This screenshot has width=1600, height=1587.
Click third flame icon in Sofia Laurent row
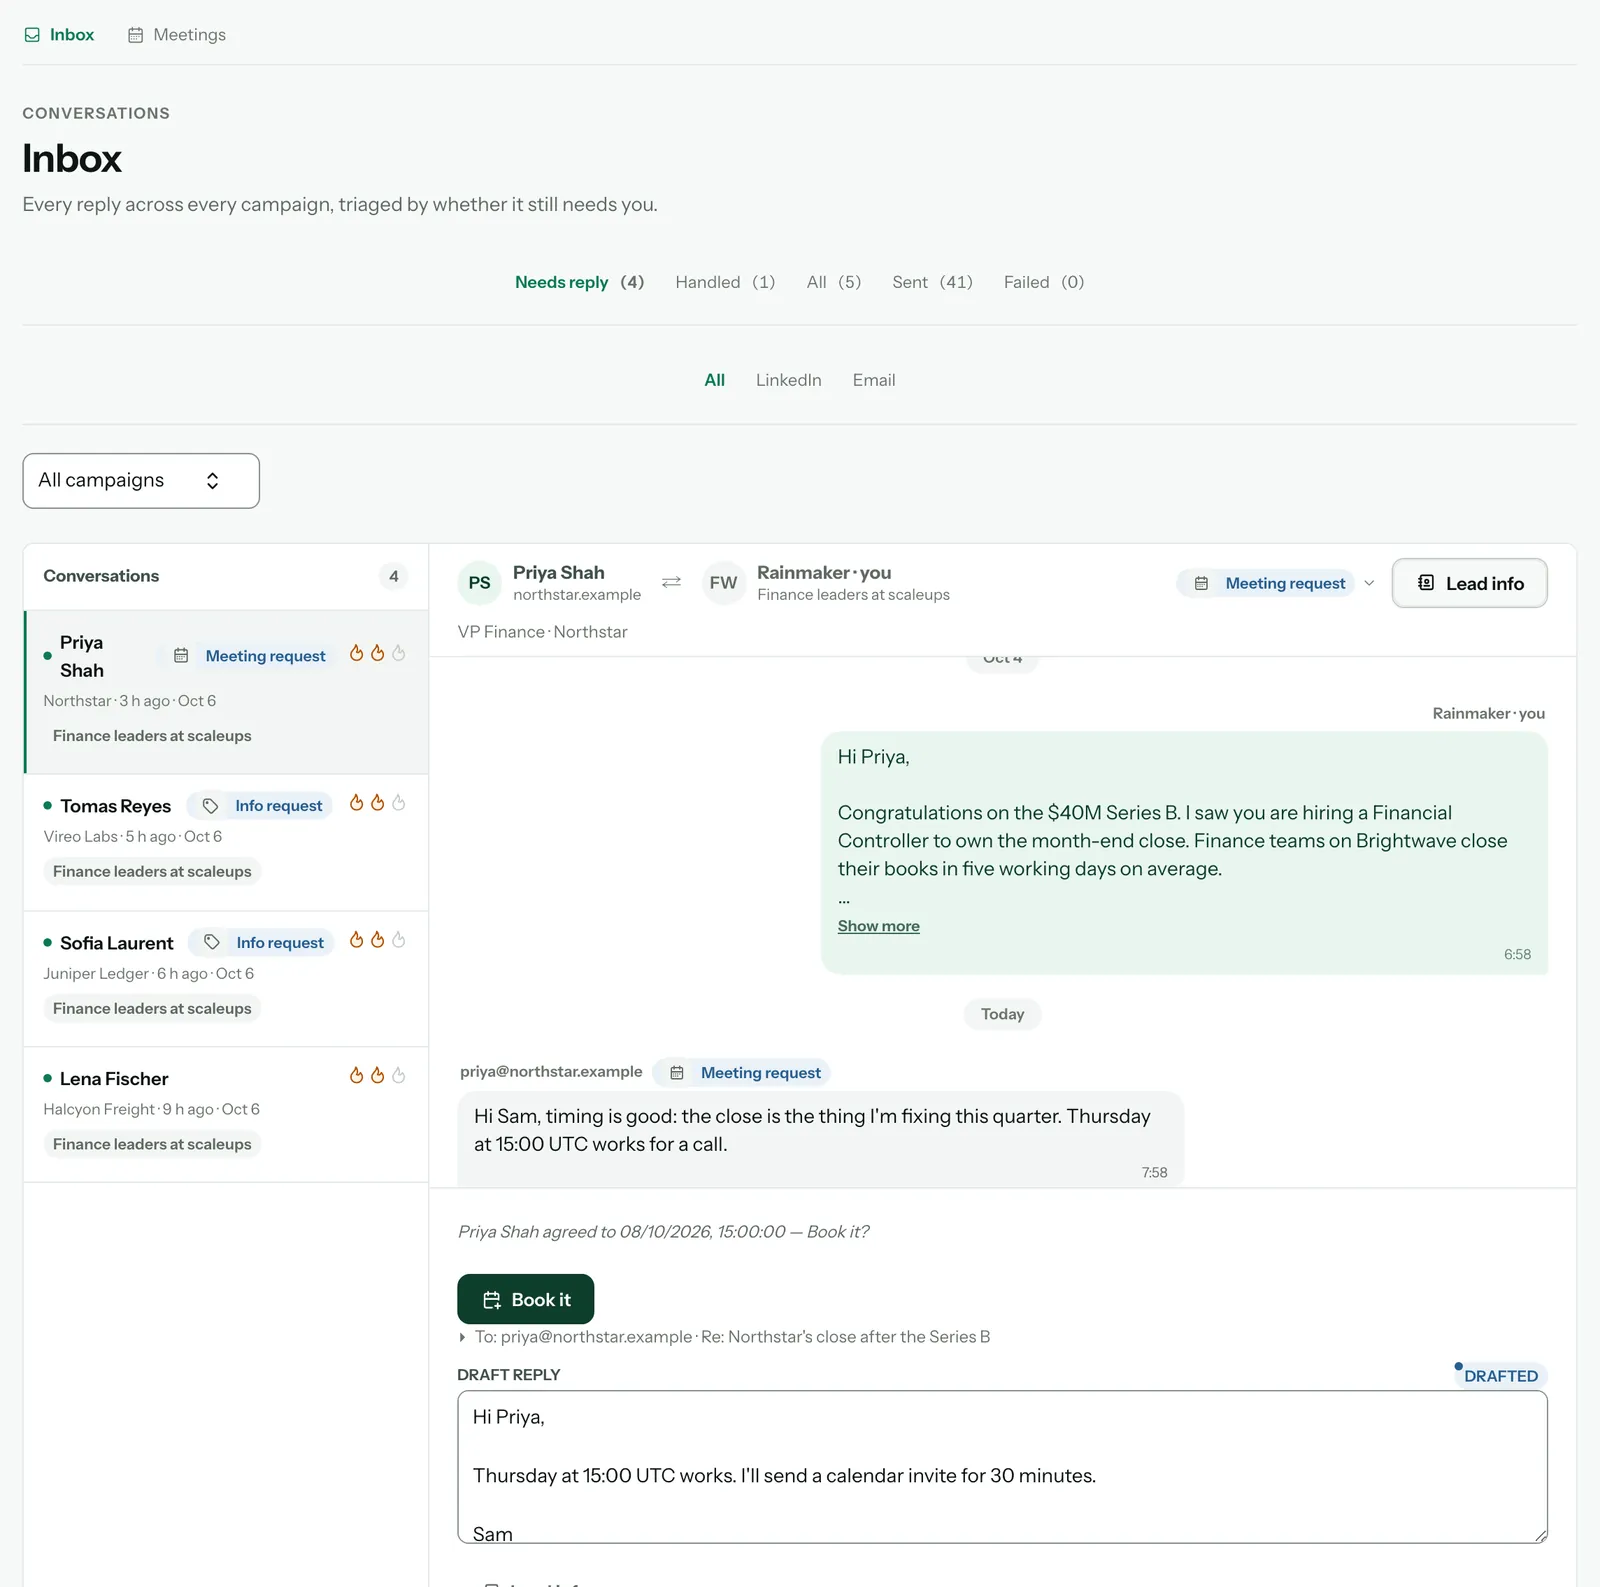point(398,940)
